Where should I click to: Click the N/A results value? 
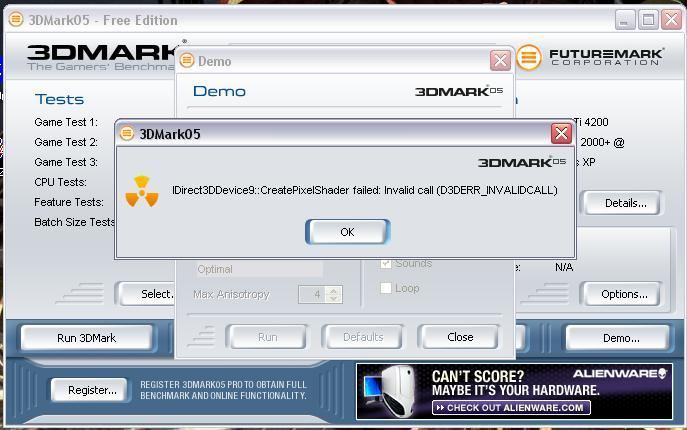click(x=564, y=267)
